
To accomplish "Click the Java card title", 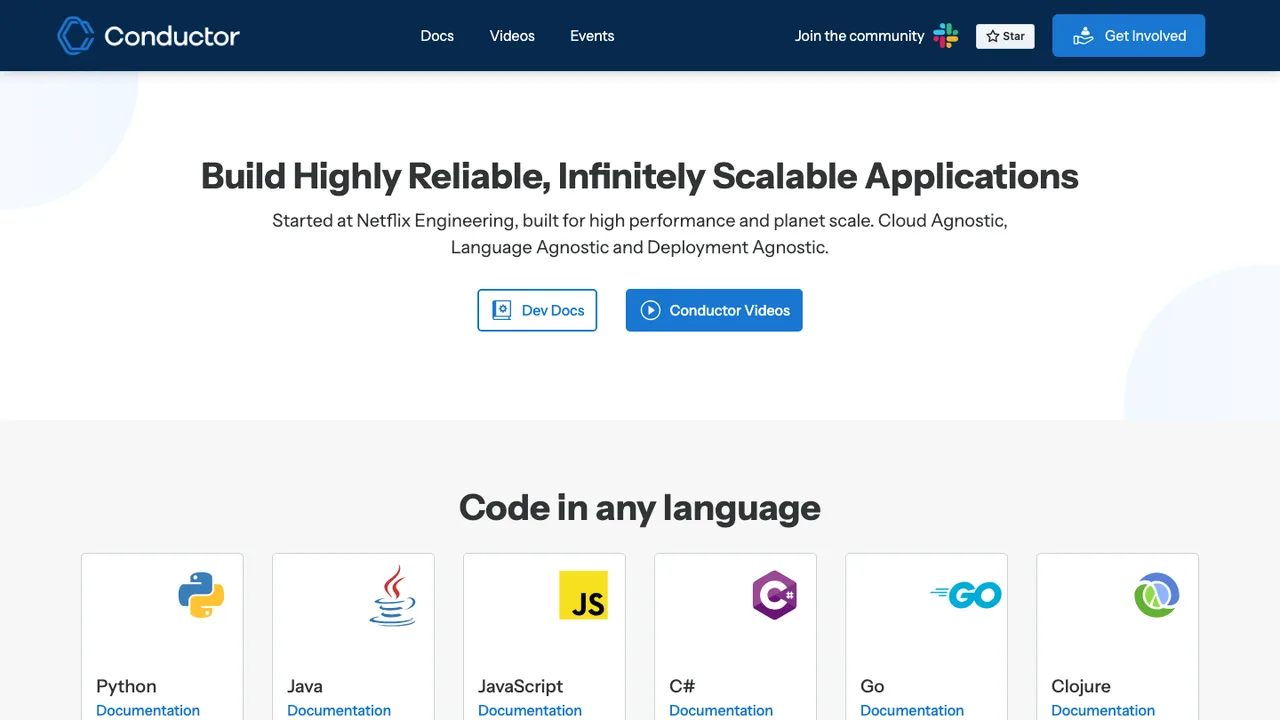I will click(x=305, y=686).
